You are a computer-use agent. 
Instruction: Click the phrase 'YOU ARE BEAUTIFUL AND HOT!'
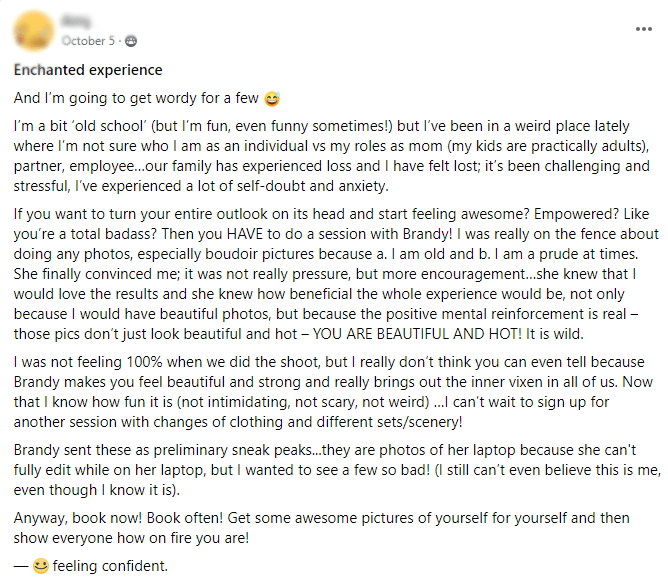point(417,334)
